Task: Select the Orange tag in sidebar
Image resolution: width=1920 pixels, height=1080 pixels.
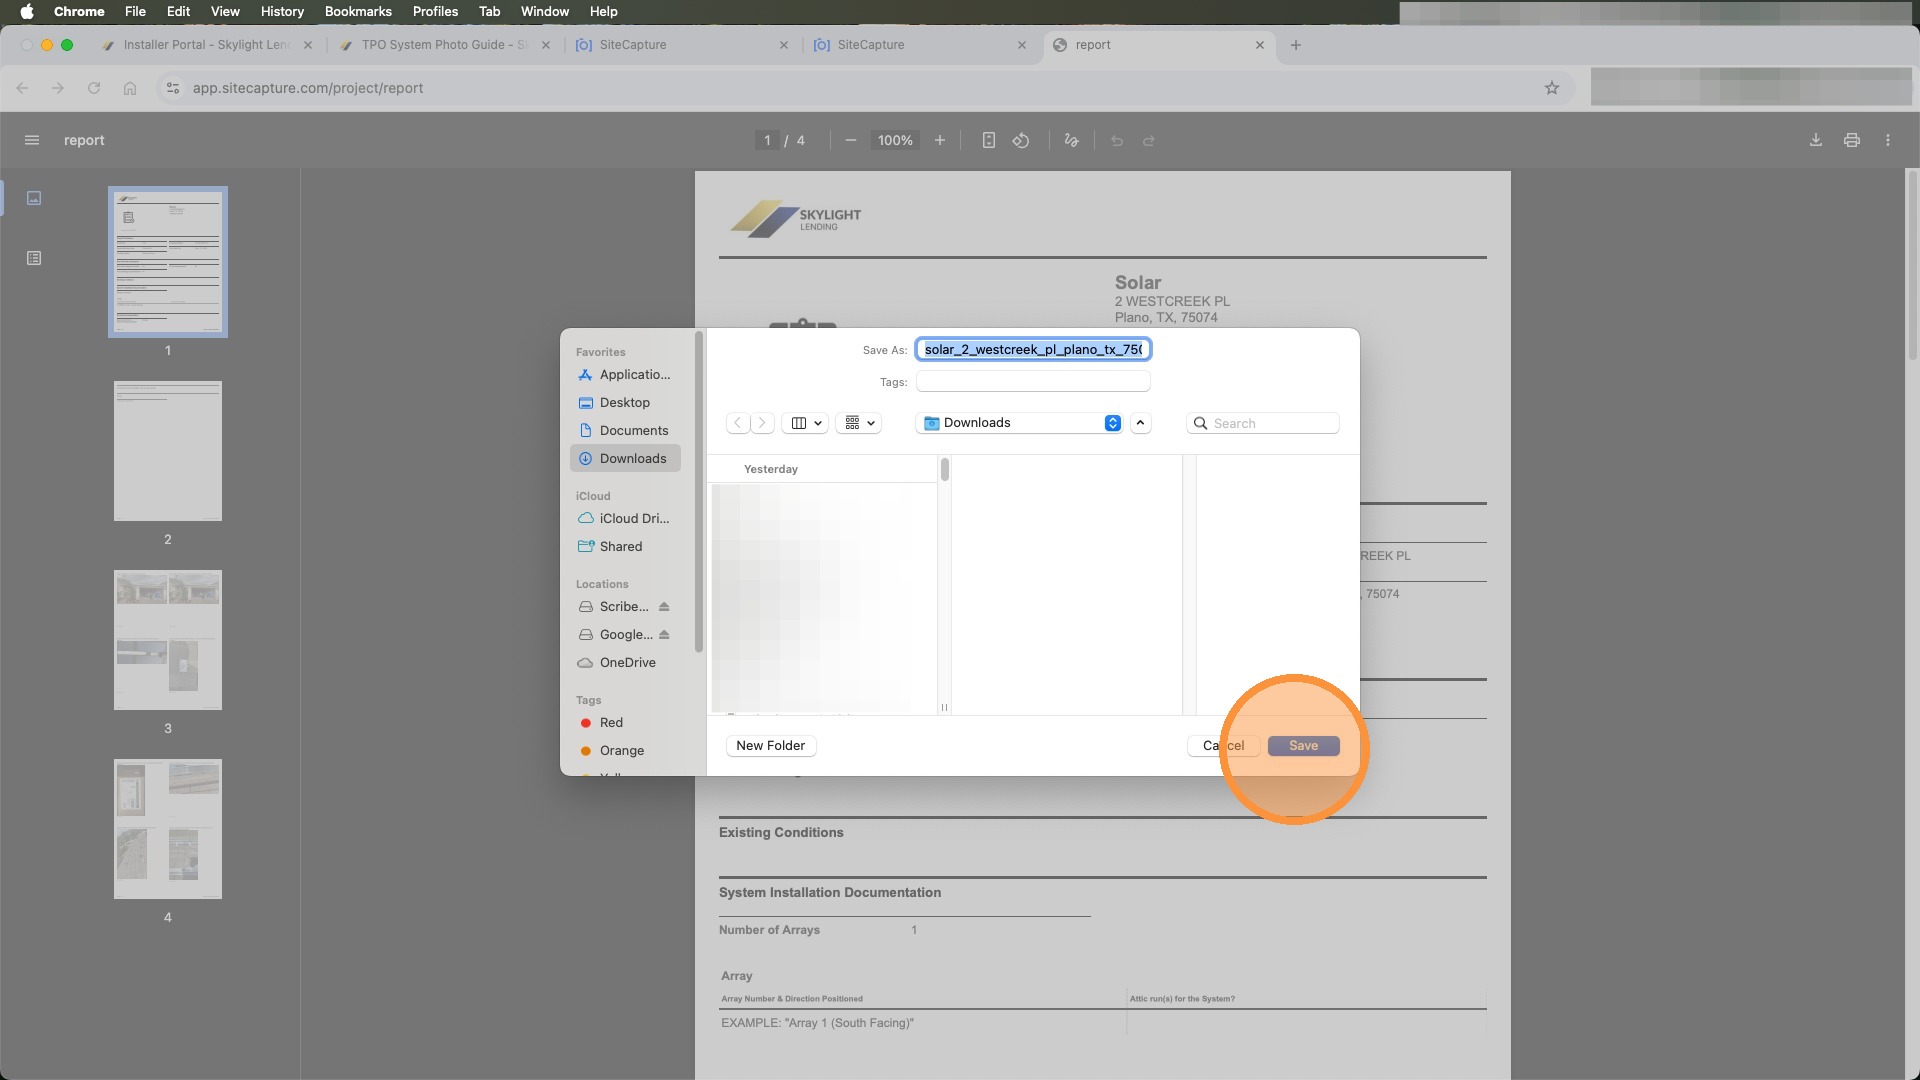Action: point(625,751)
